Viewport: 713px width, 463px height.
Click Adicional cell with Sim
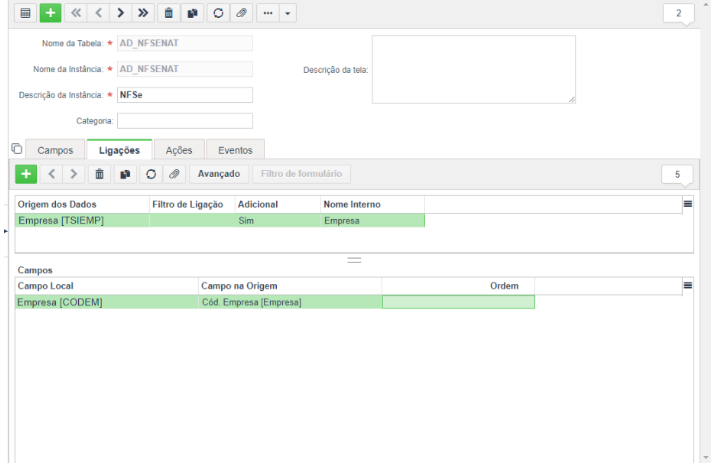point(277,221)
